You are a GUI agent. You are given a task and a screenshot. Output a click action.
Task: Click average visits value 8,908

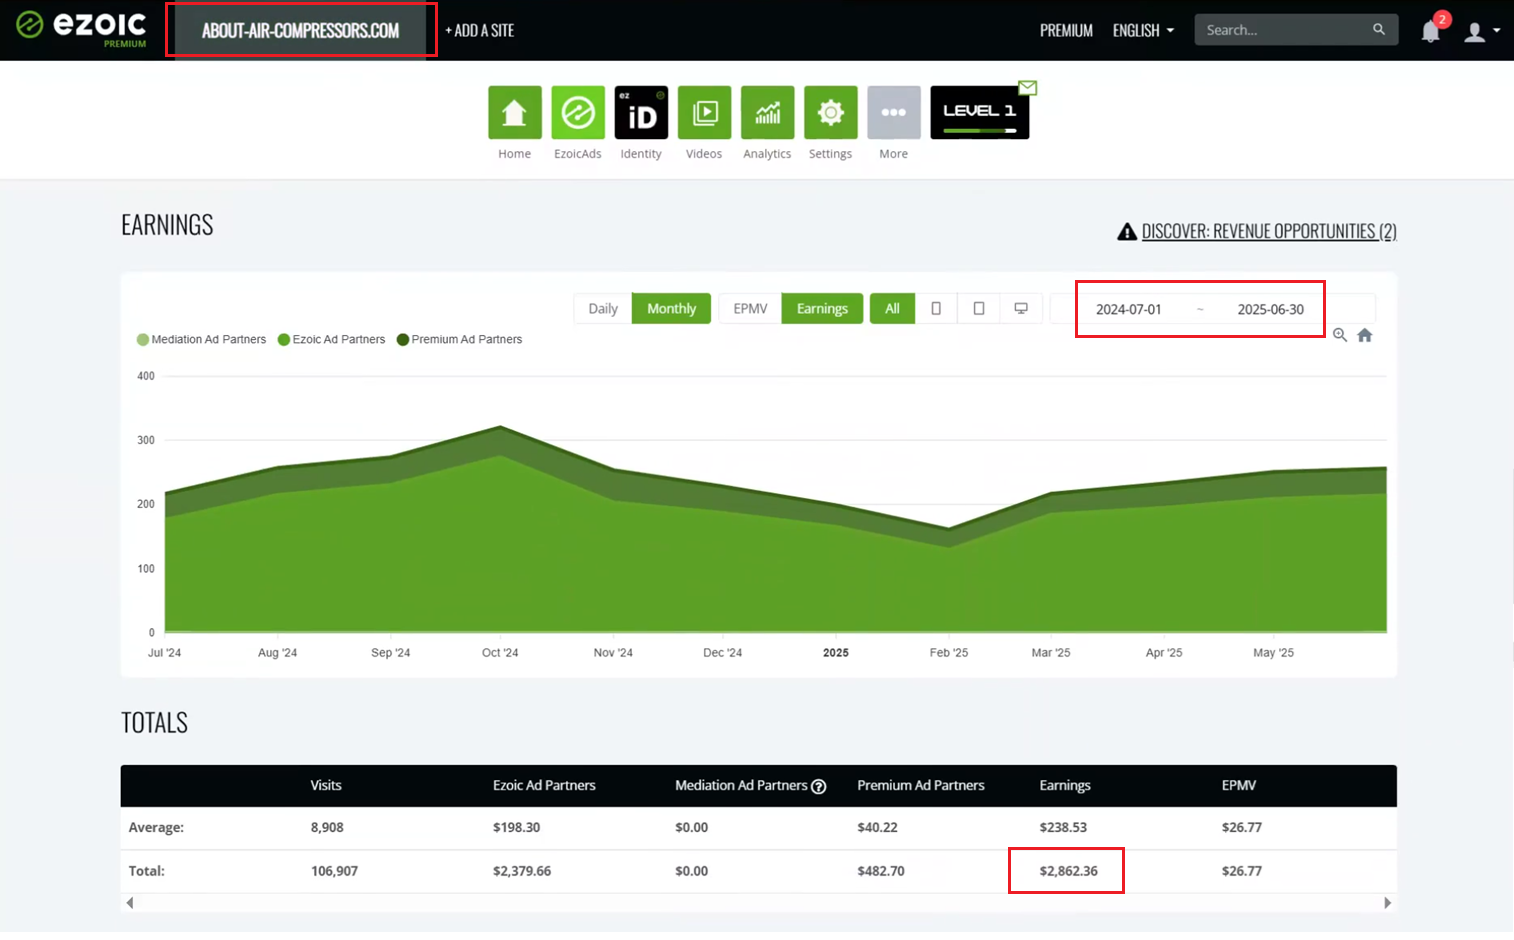click(327, 827)
